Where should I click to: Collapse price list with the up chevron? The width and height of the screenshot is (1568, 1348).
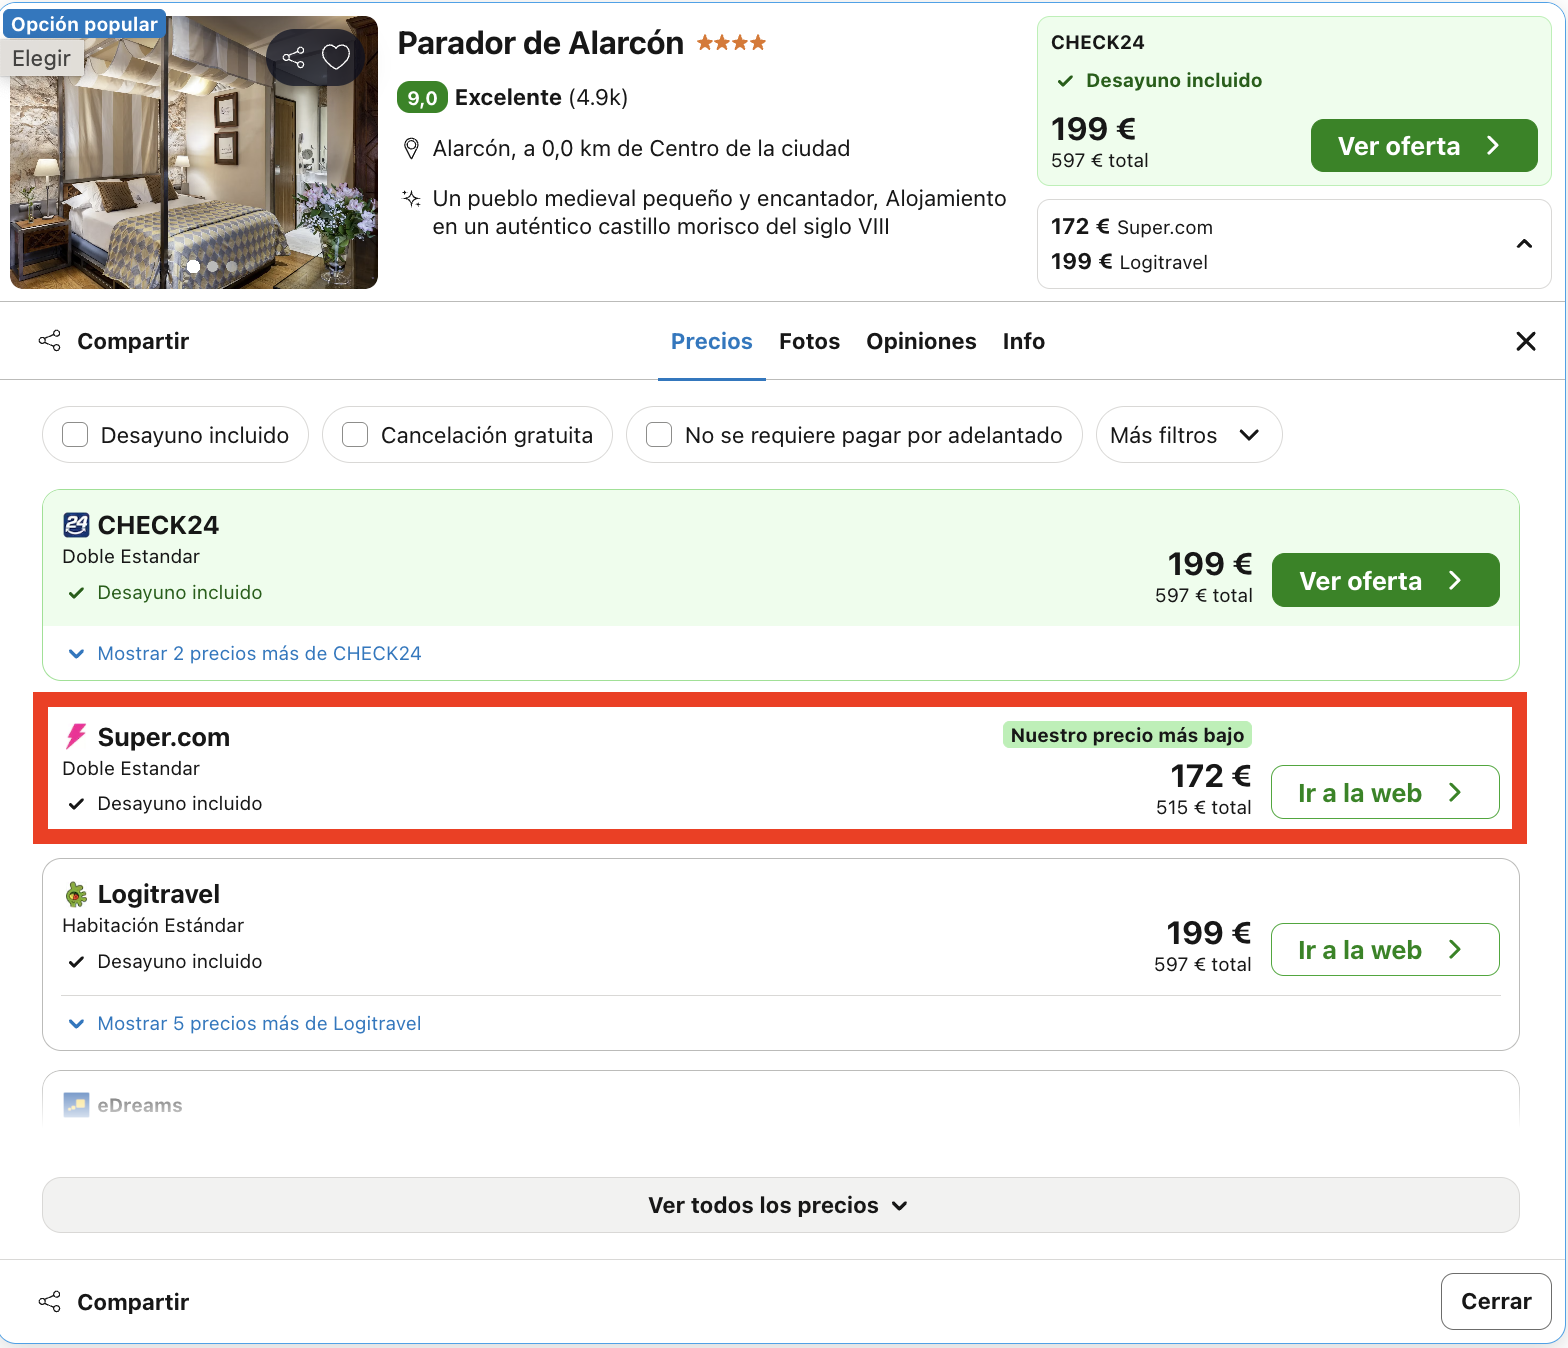[1524, 244]
